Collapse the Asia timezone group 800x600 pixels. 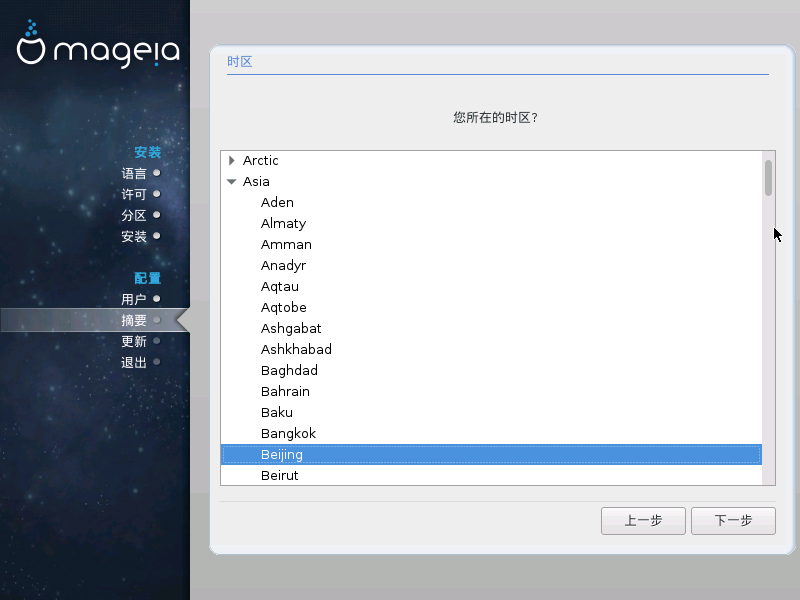click(x=232, y=182)
